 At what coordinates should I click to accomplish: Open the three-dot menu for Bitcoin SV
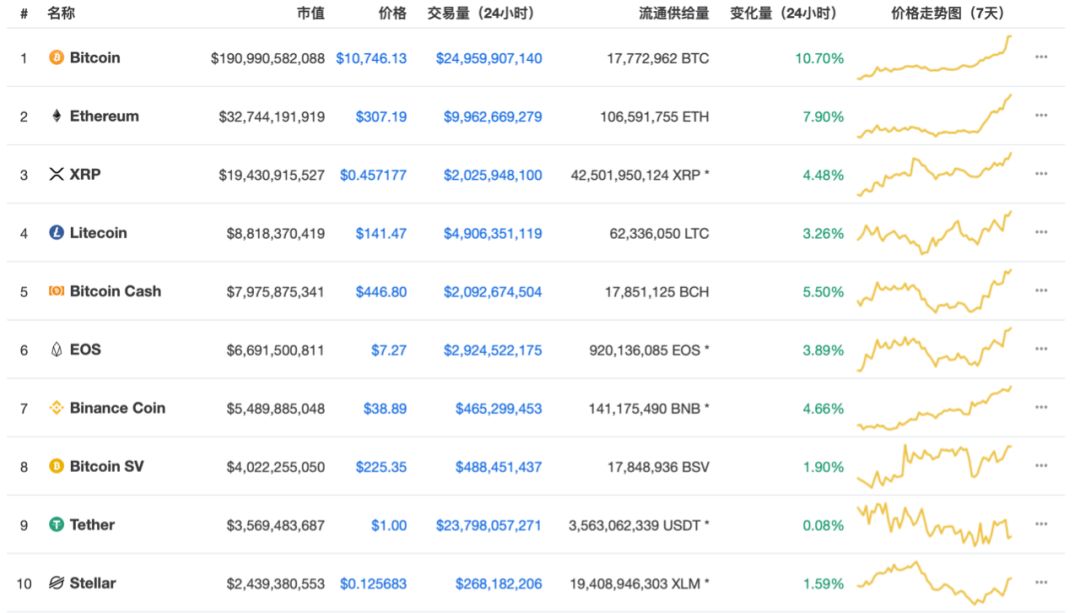[x=1041, y=466]
